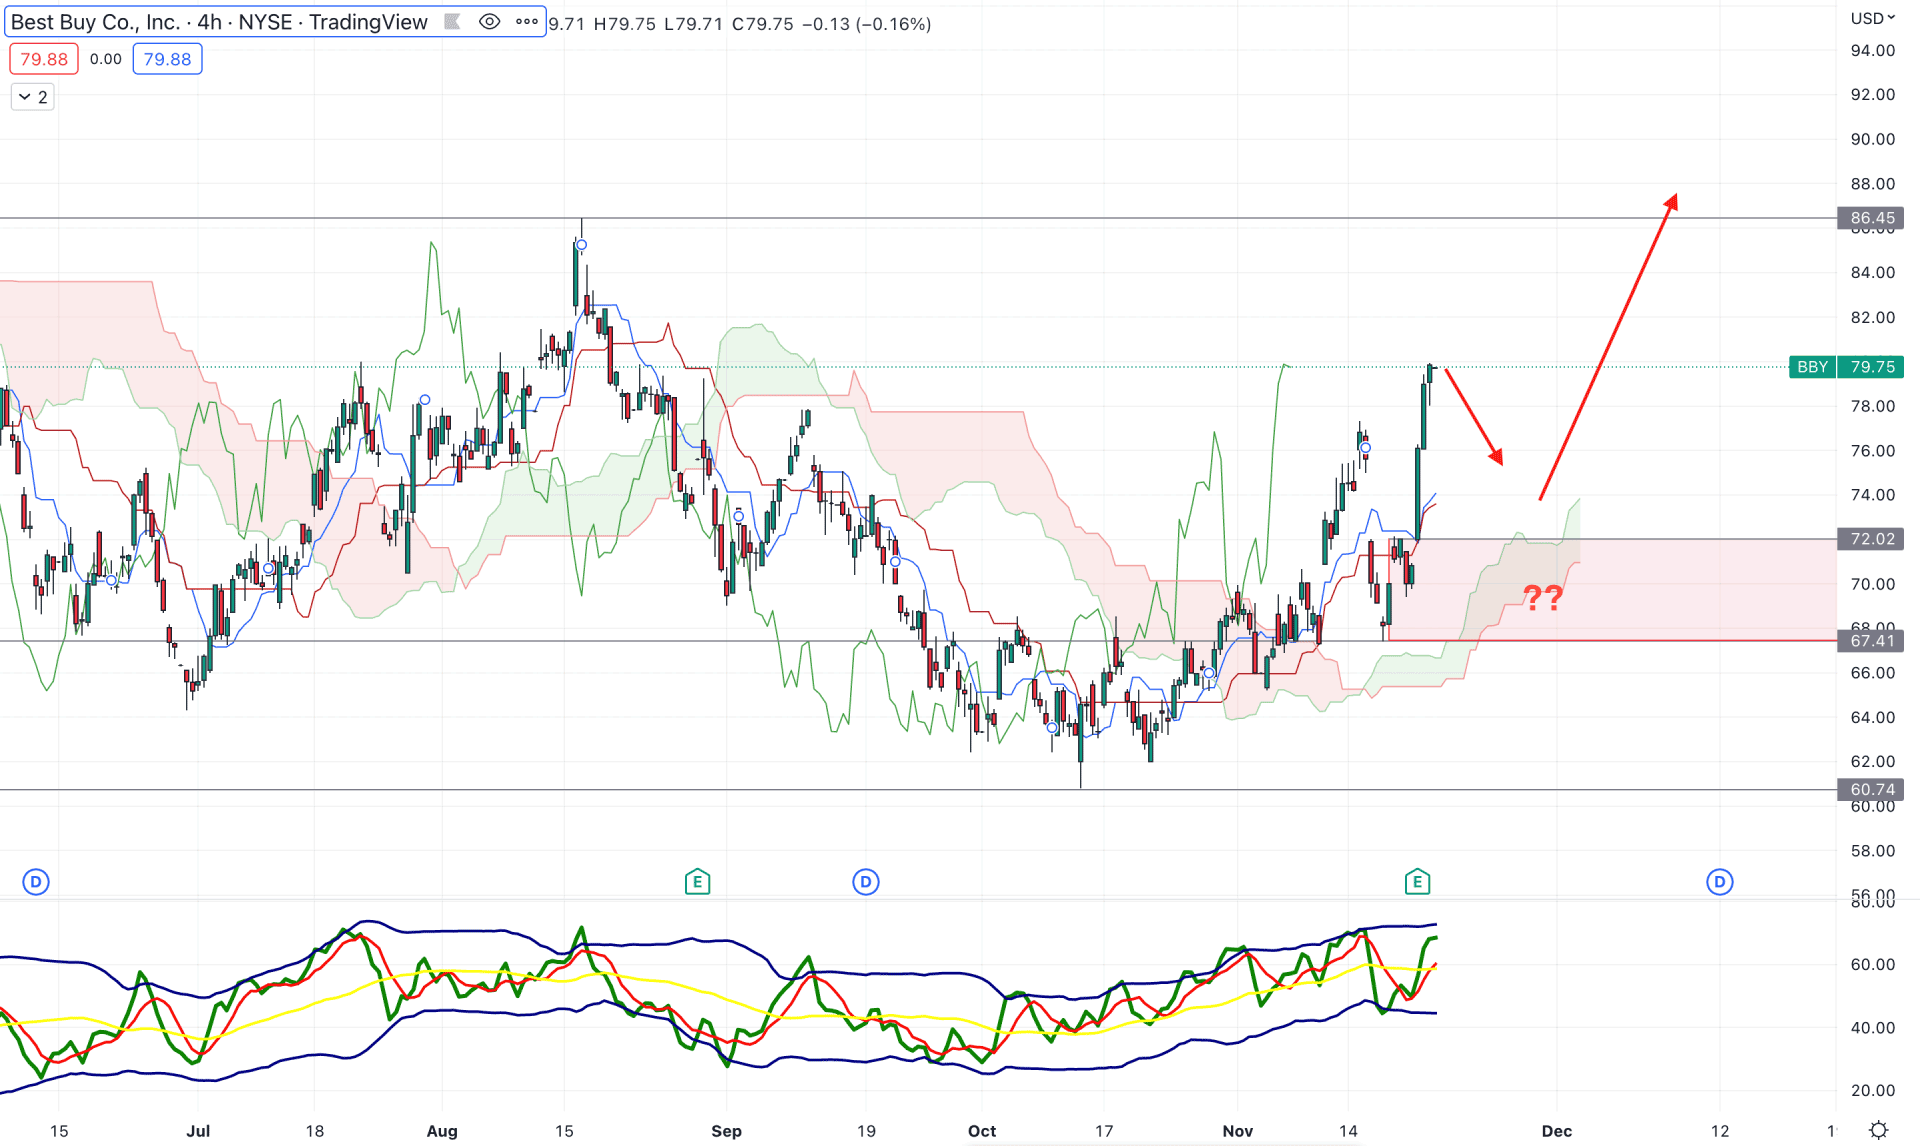Click the 0.00 spread value

coord(106,59)
